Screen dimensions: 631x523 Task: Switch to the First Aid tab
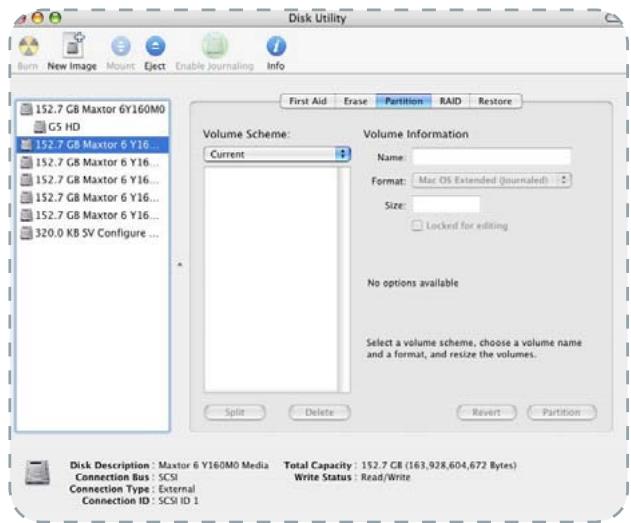[307, 101]
